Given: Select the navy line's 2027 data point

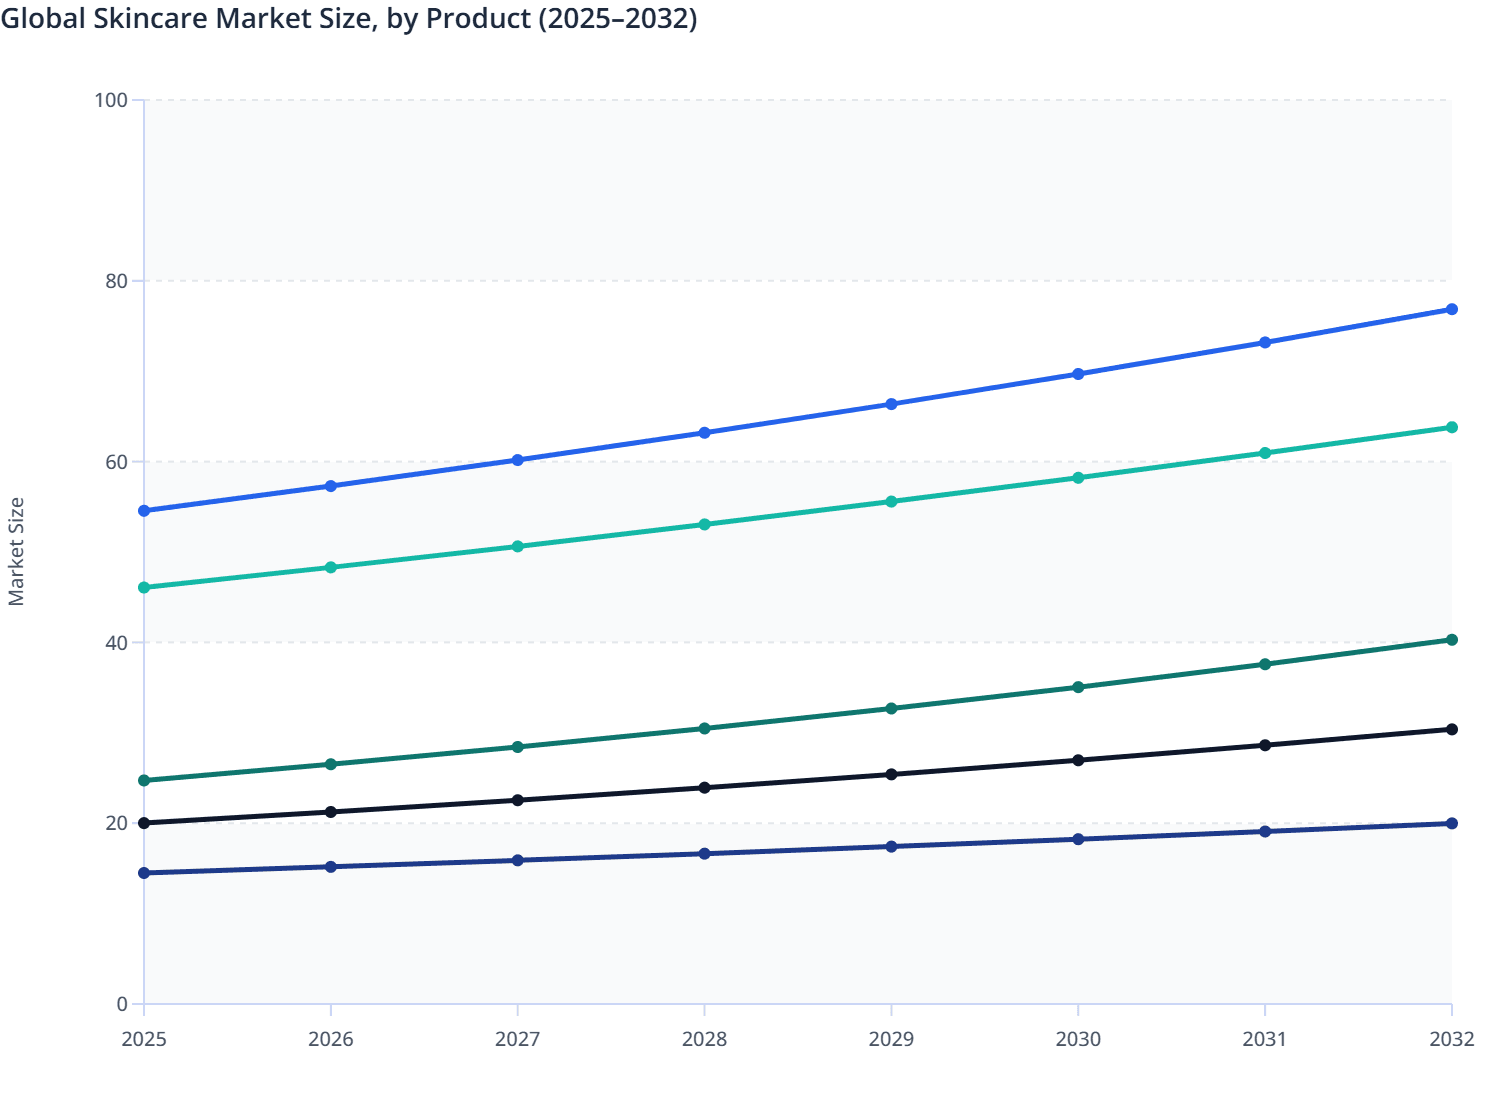Looking at the screenshot, I should click(x=517, y=858).
